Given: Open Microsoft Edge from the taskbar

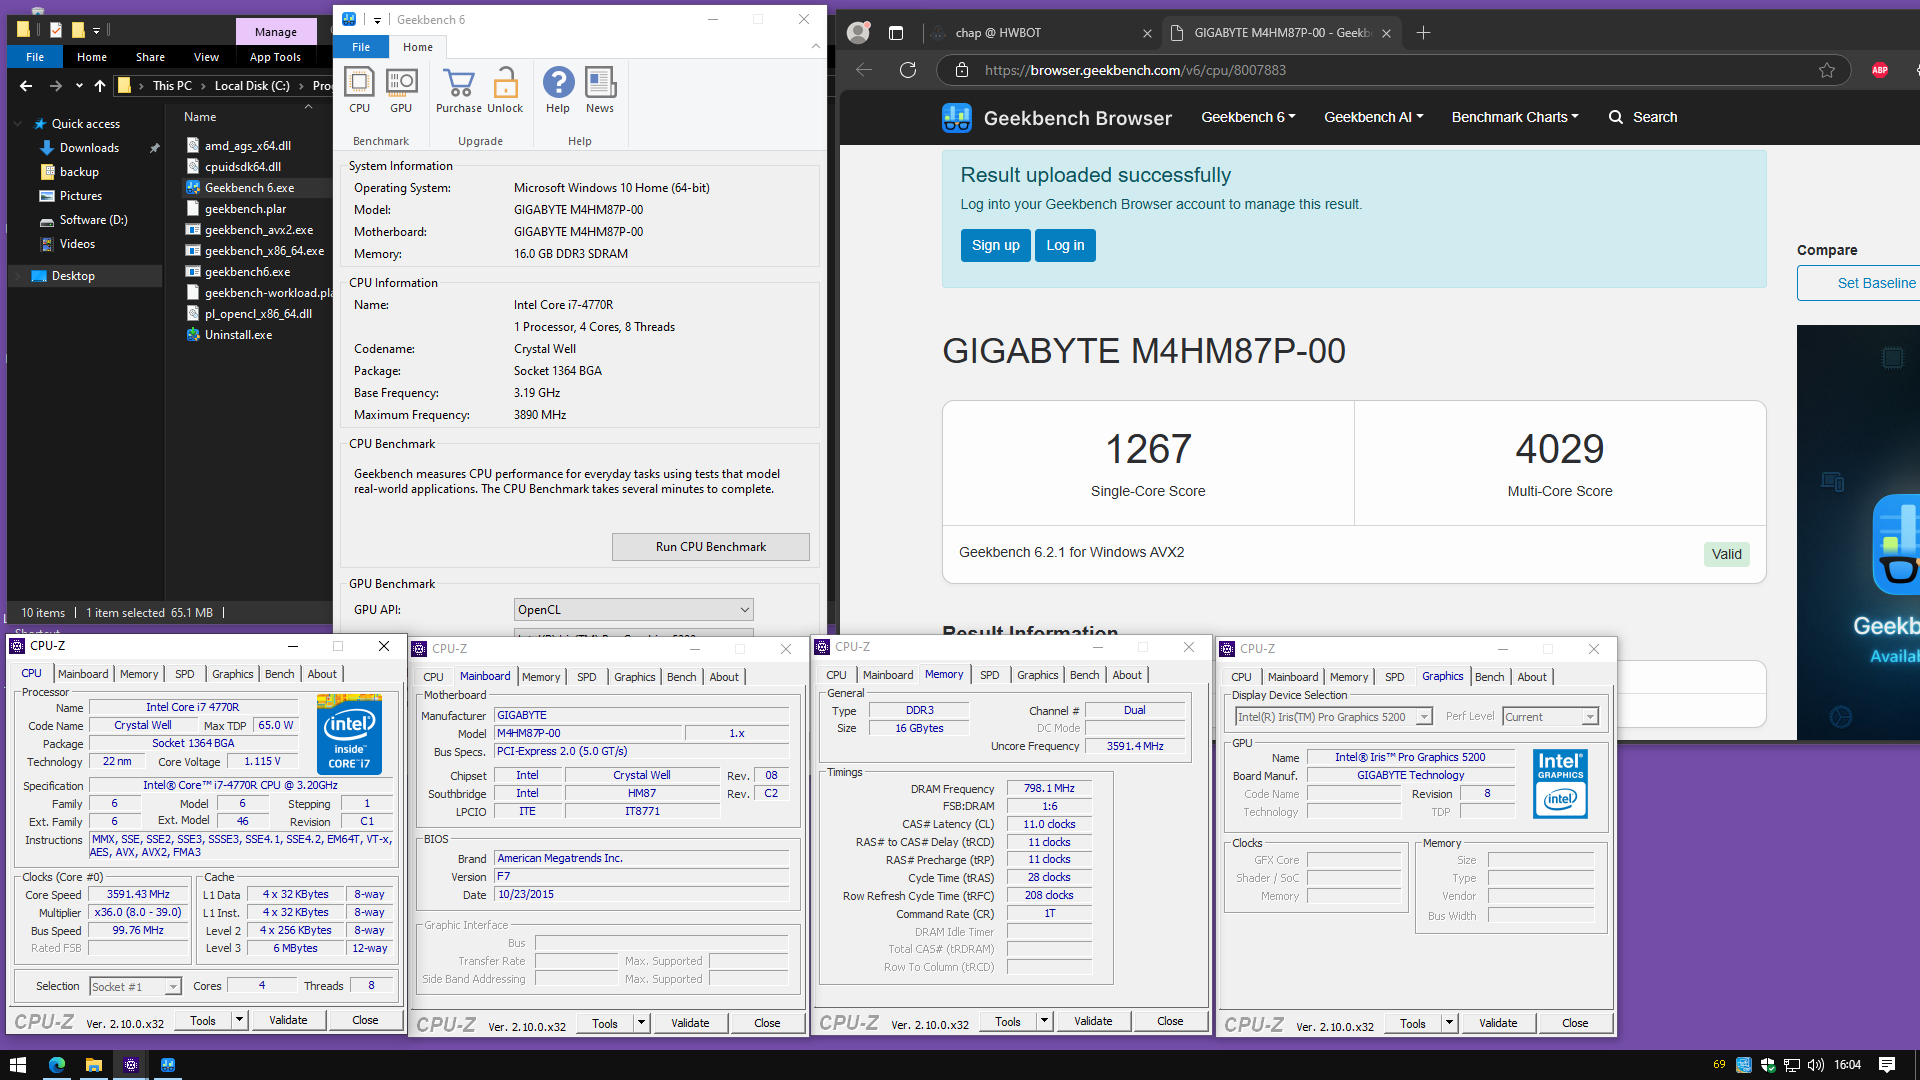Looking at the screenshot, I should click(56, 1065).
